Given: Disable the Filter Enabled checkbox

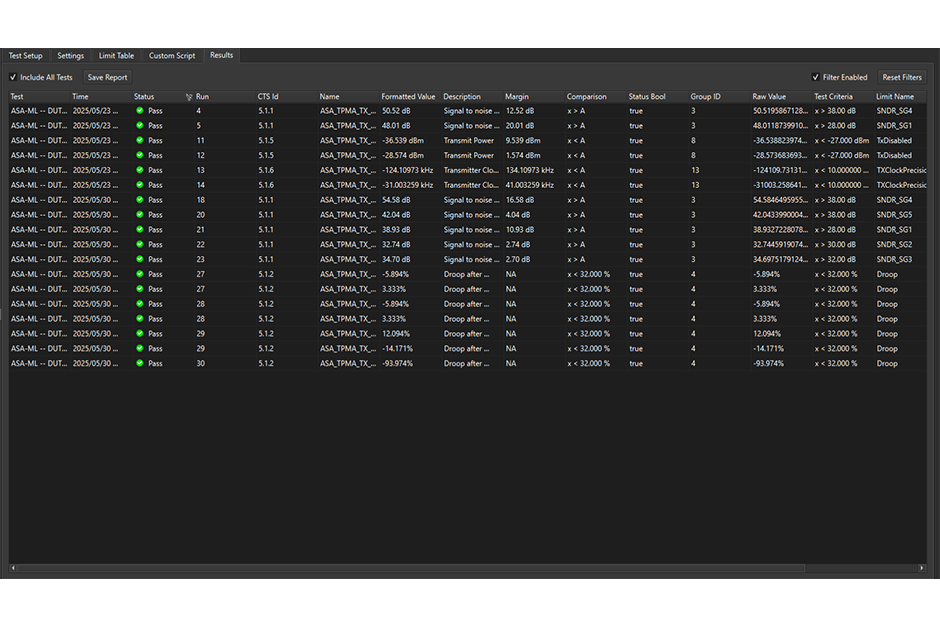Looking at the screenshot, I should 815,77.
